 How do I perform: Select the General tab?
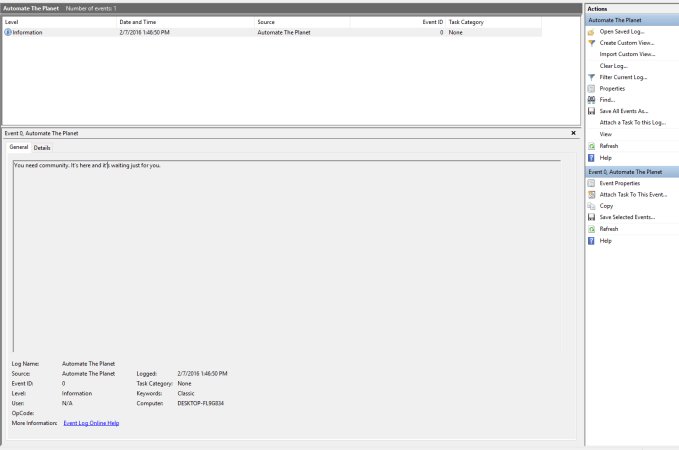click(x=19, y=147)
